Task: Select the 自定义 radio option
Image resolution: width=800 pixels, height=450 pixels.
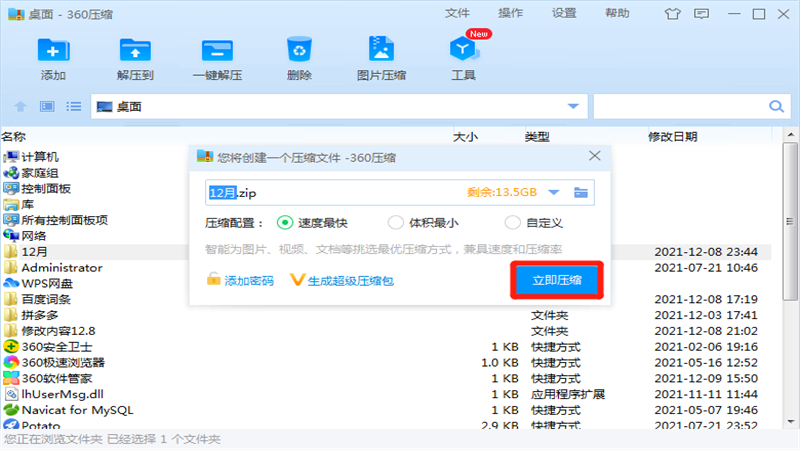Action: click(513, 223)
